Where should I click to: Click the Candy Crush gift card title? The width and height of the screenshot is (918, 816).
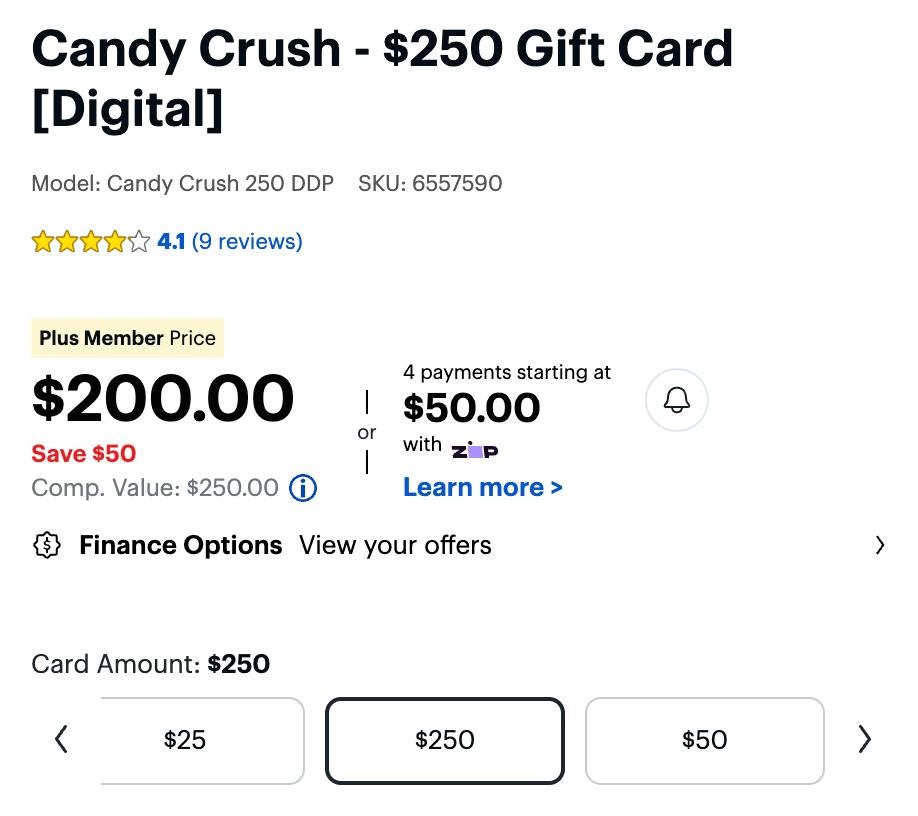(382, 78)
